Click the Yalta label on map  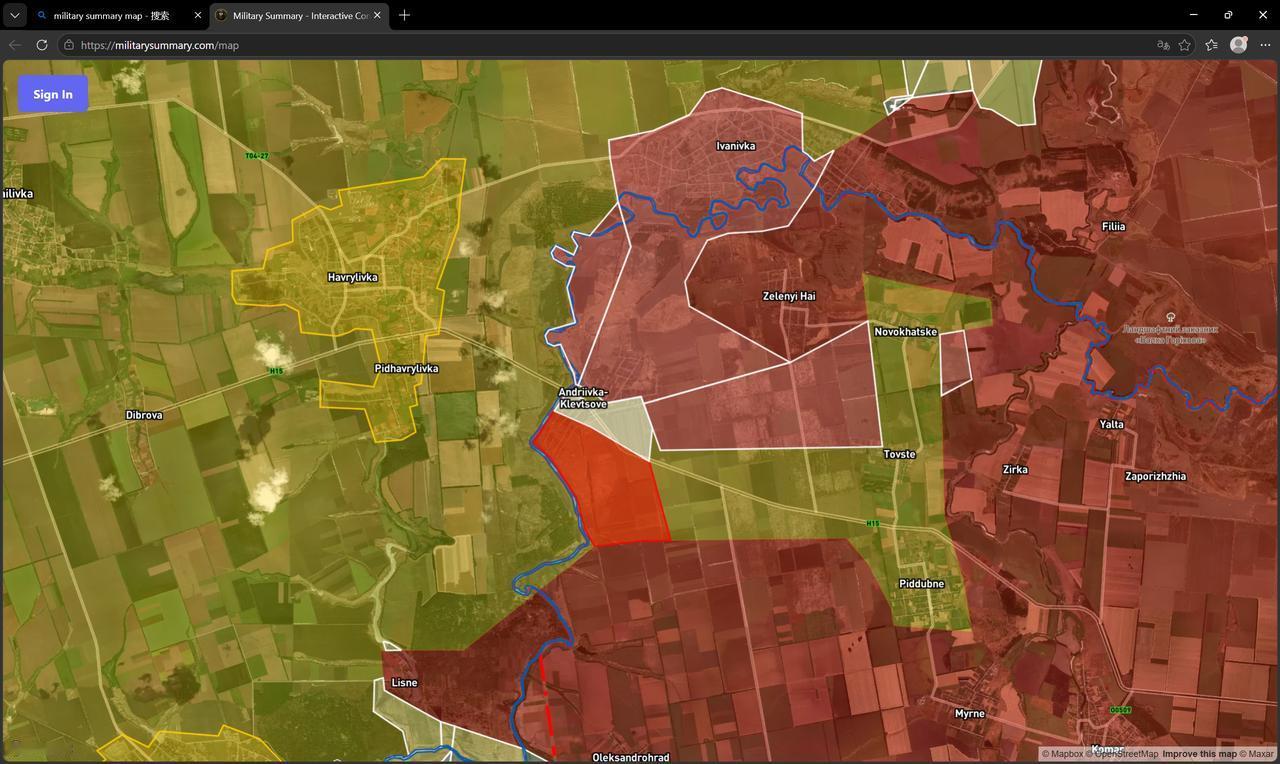click(x=1111, y=424)
